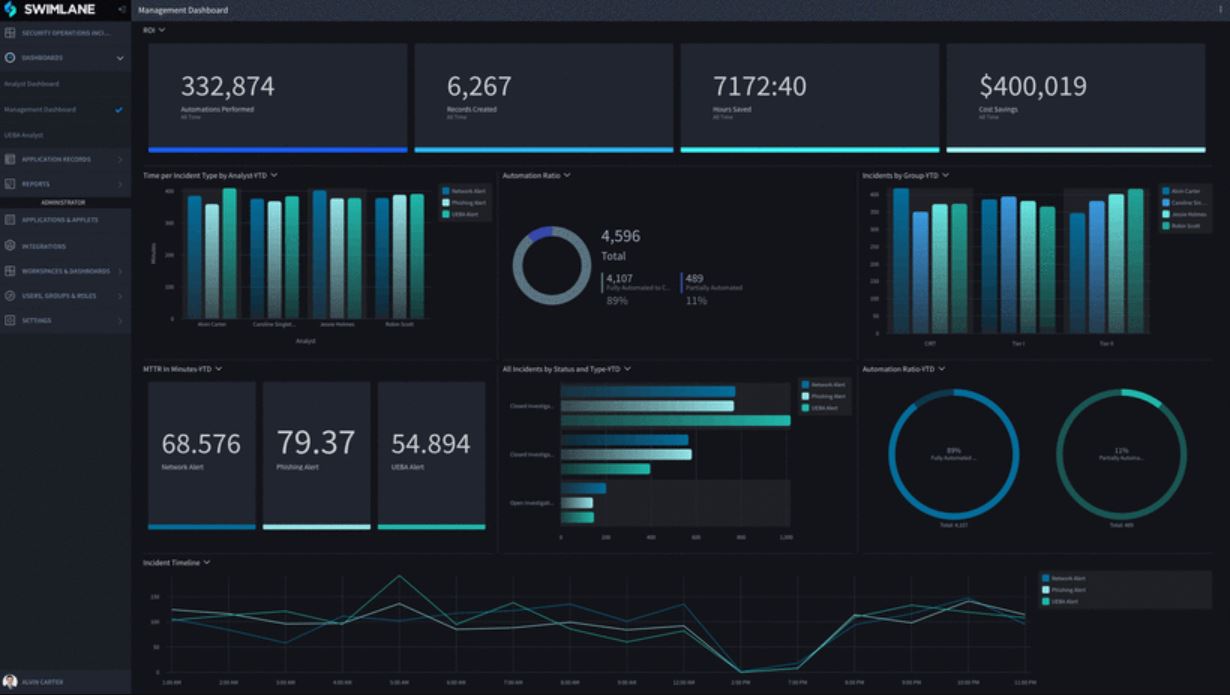Toggle Jessie Holmes in Incidents by Group legend
The image size is (1230, 695).
tap(1183, 214)
